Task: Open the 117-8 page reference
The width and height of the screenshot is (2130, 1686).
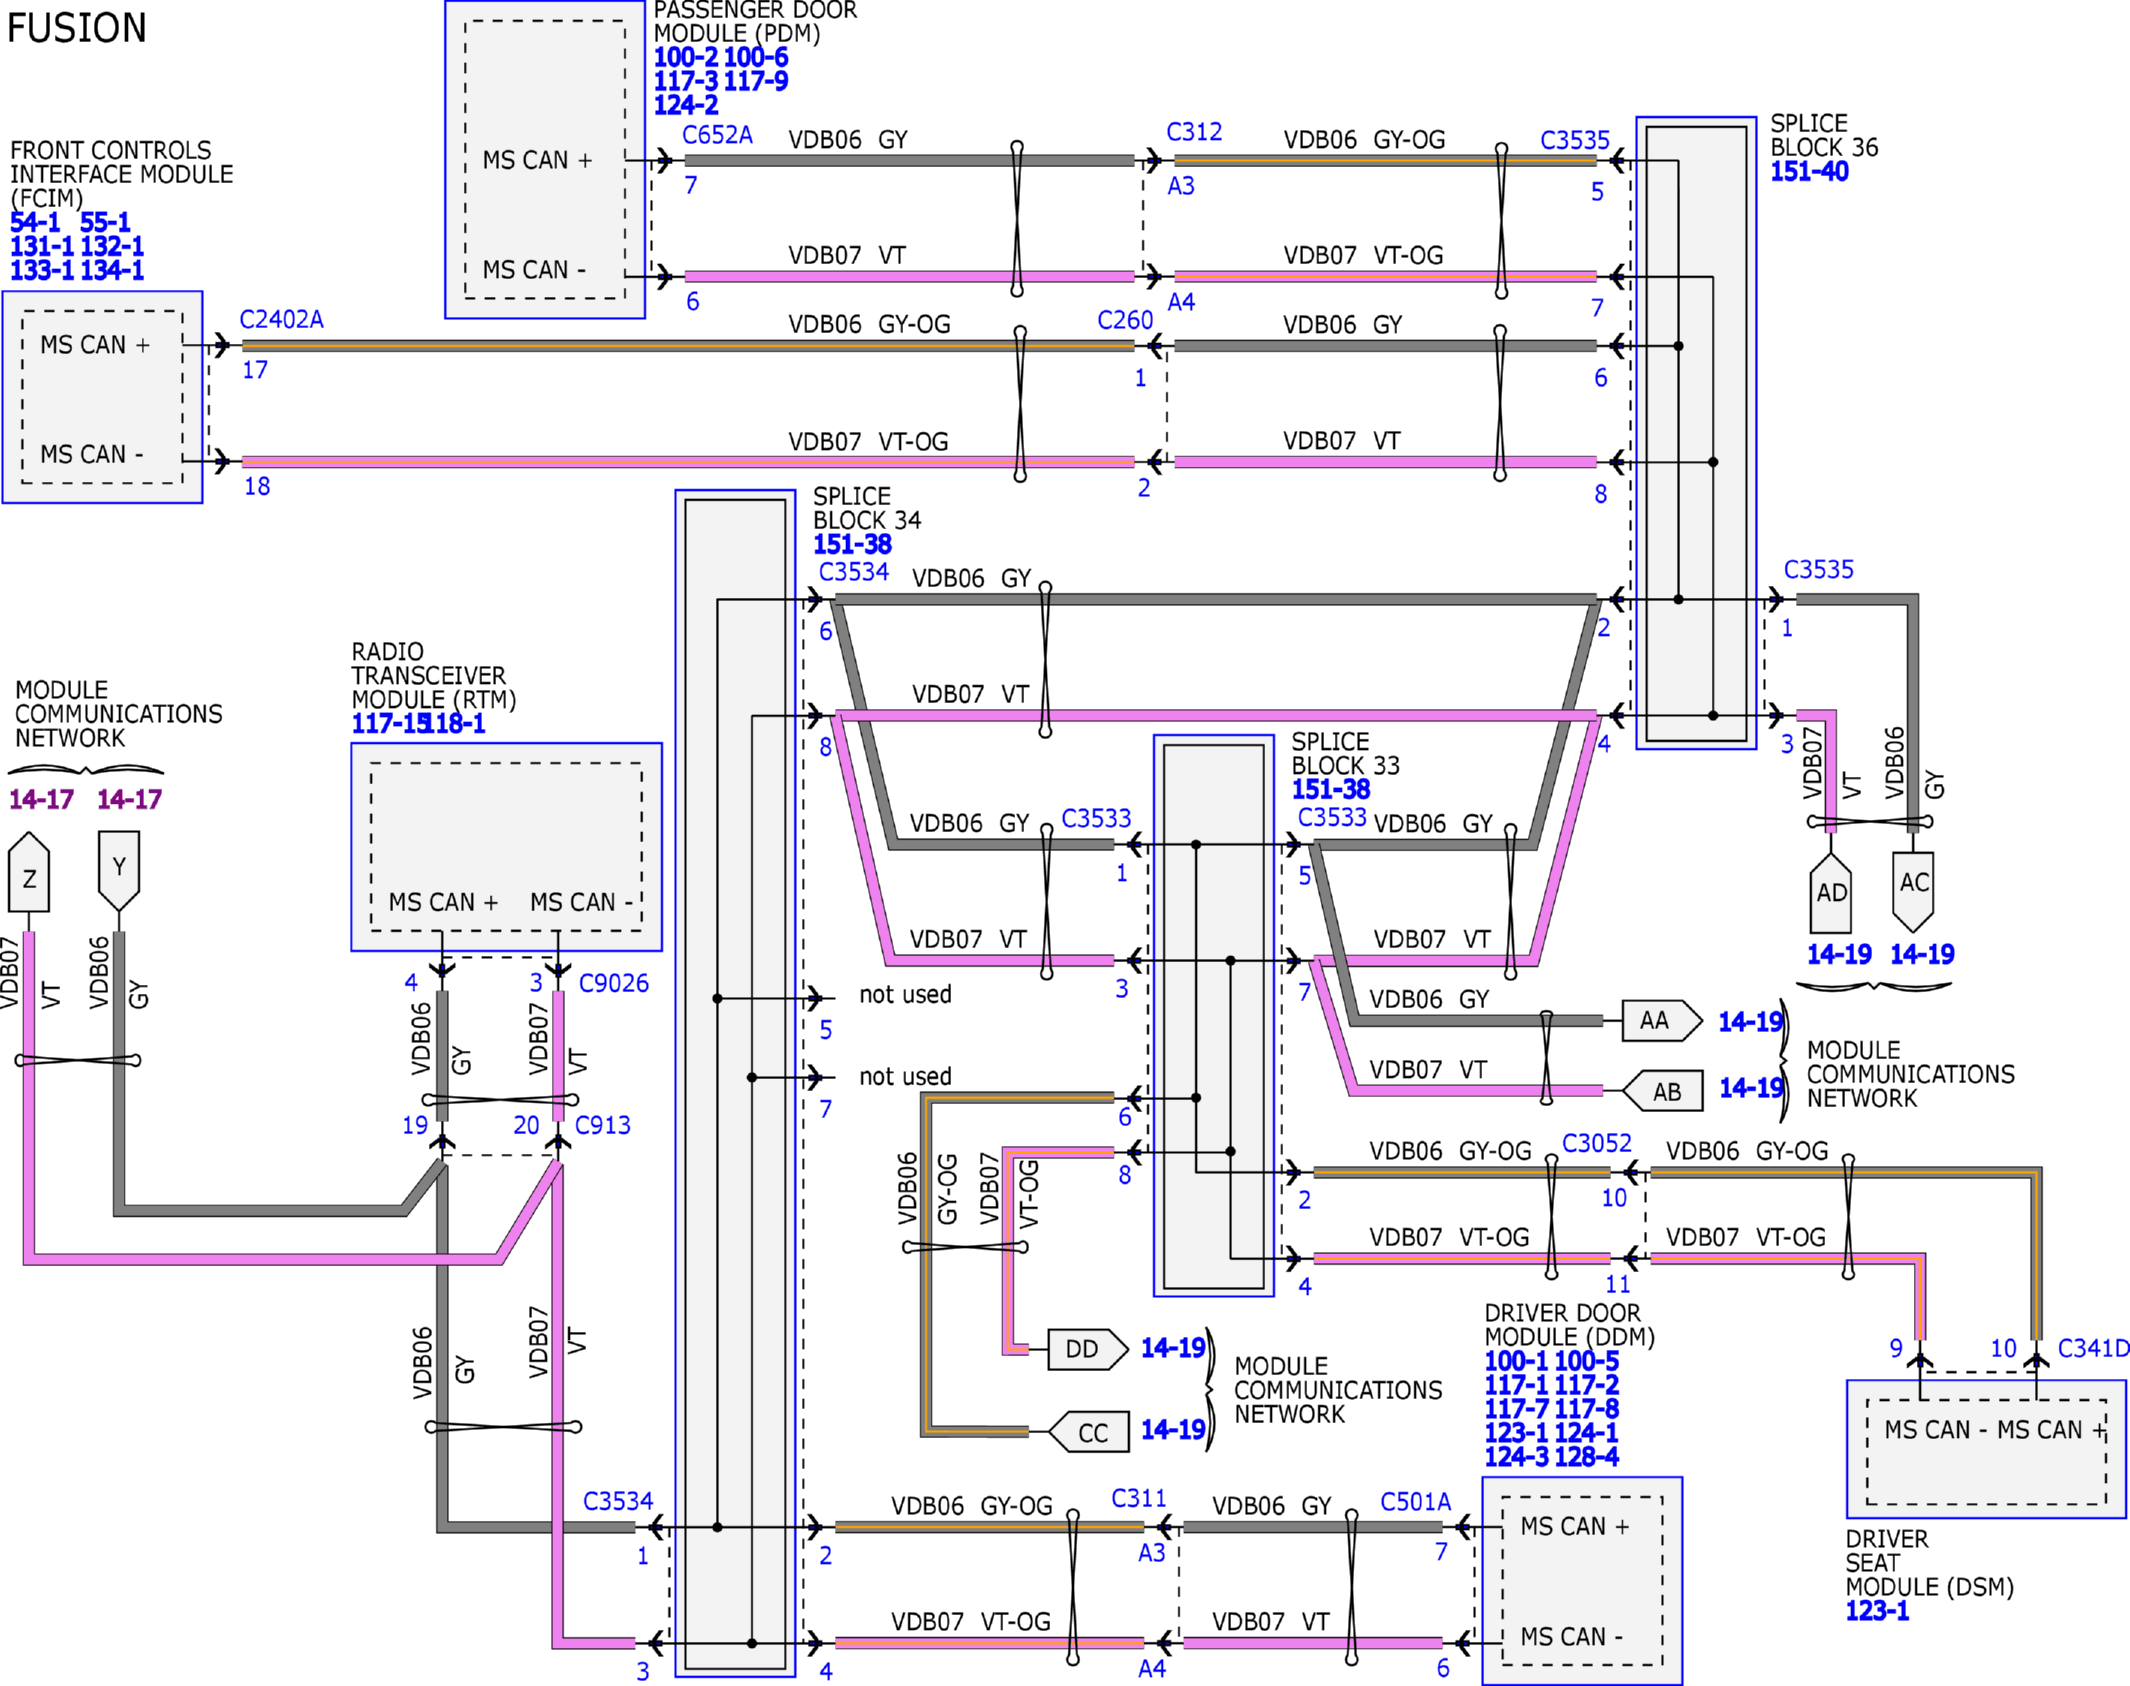Action: [x=1587, y=1409]
